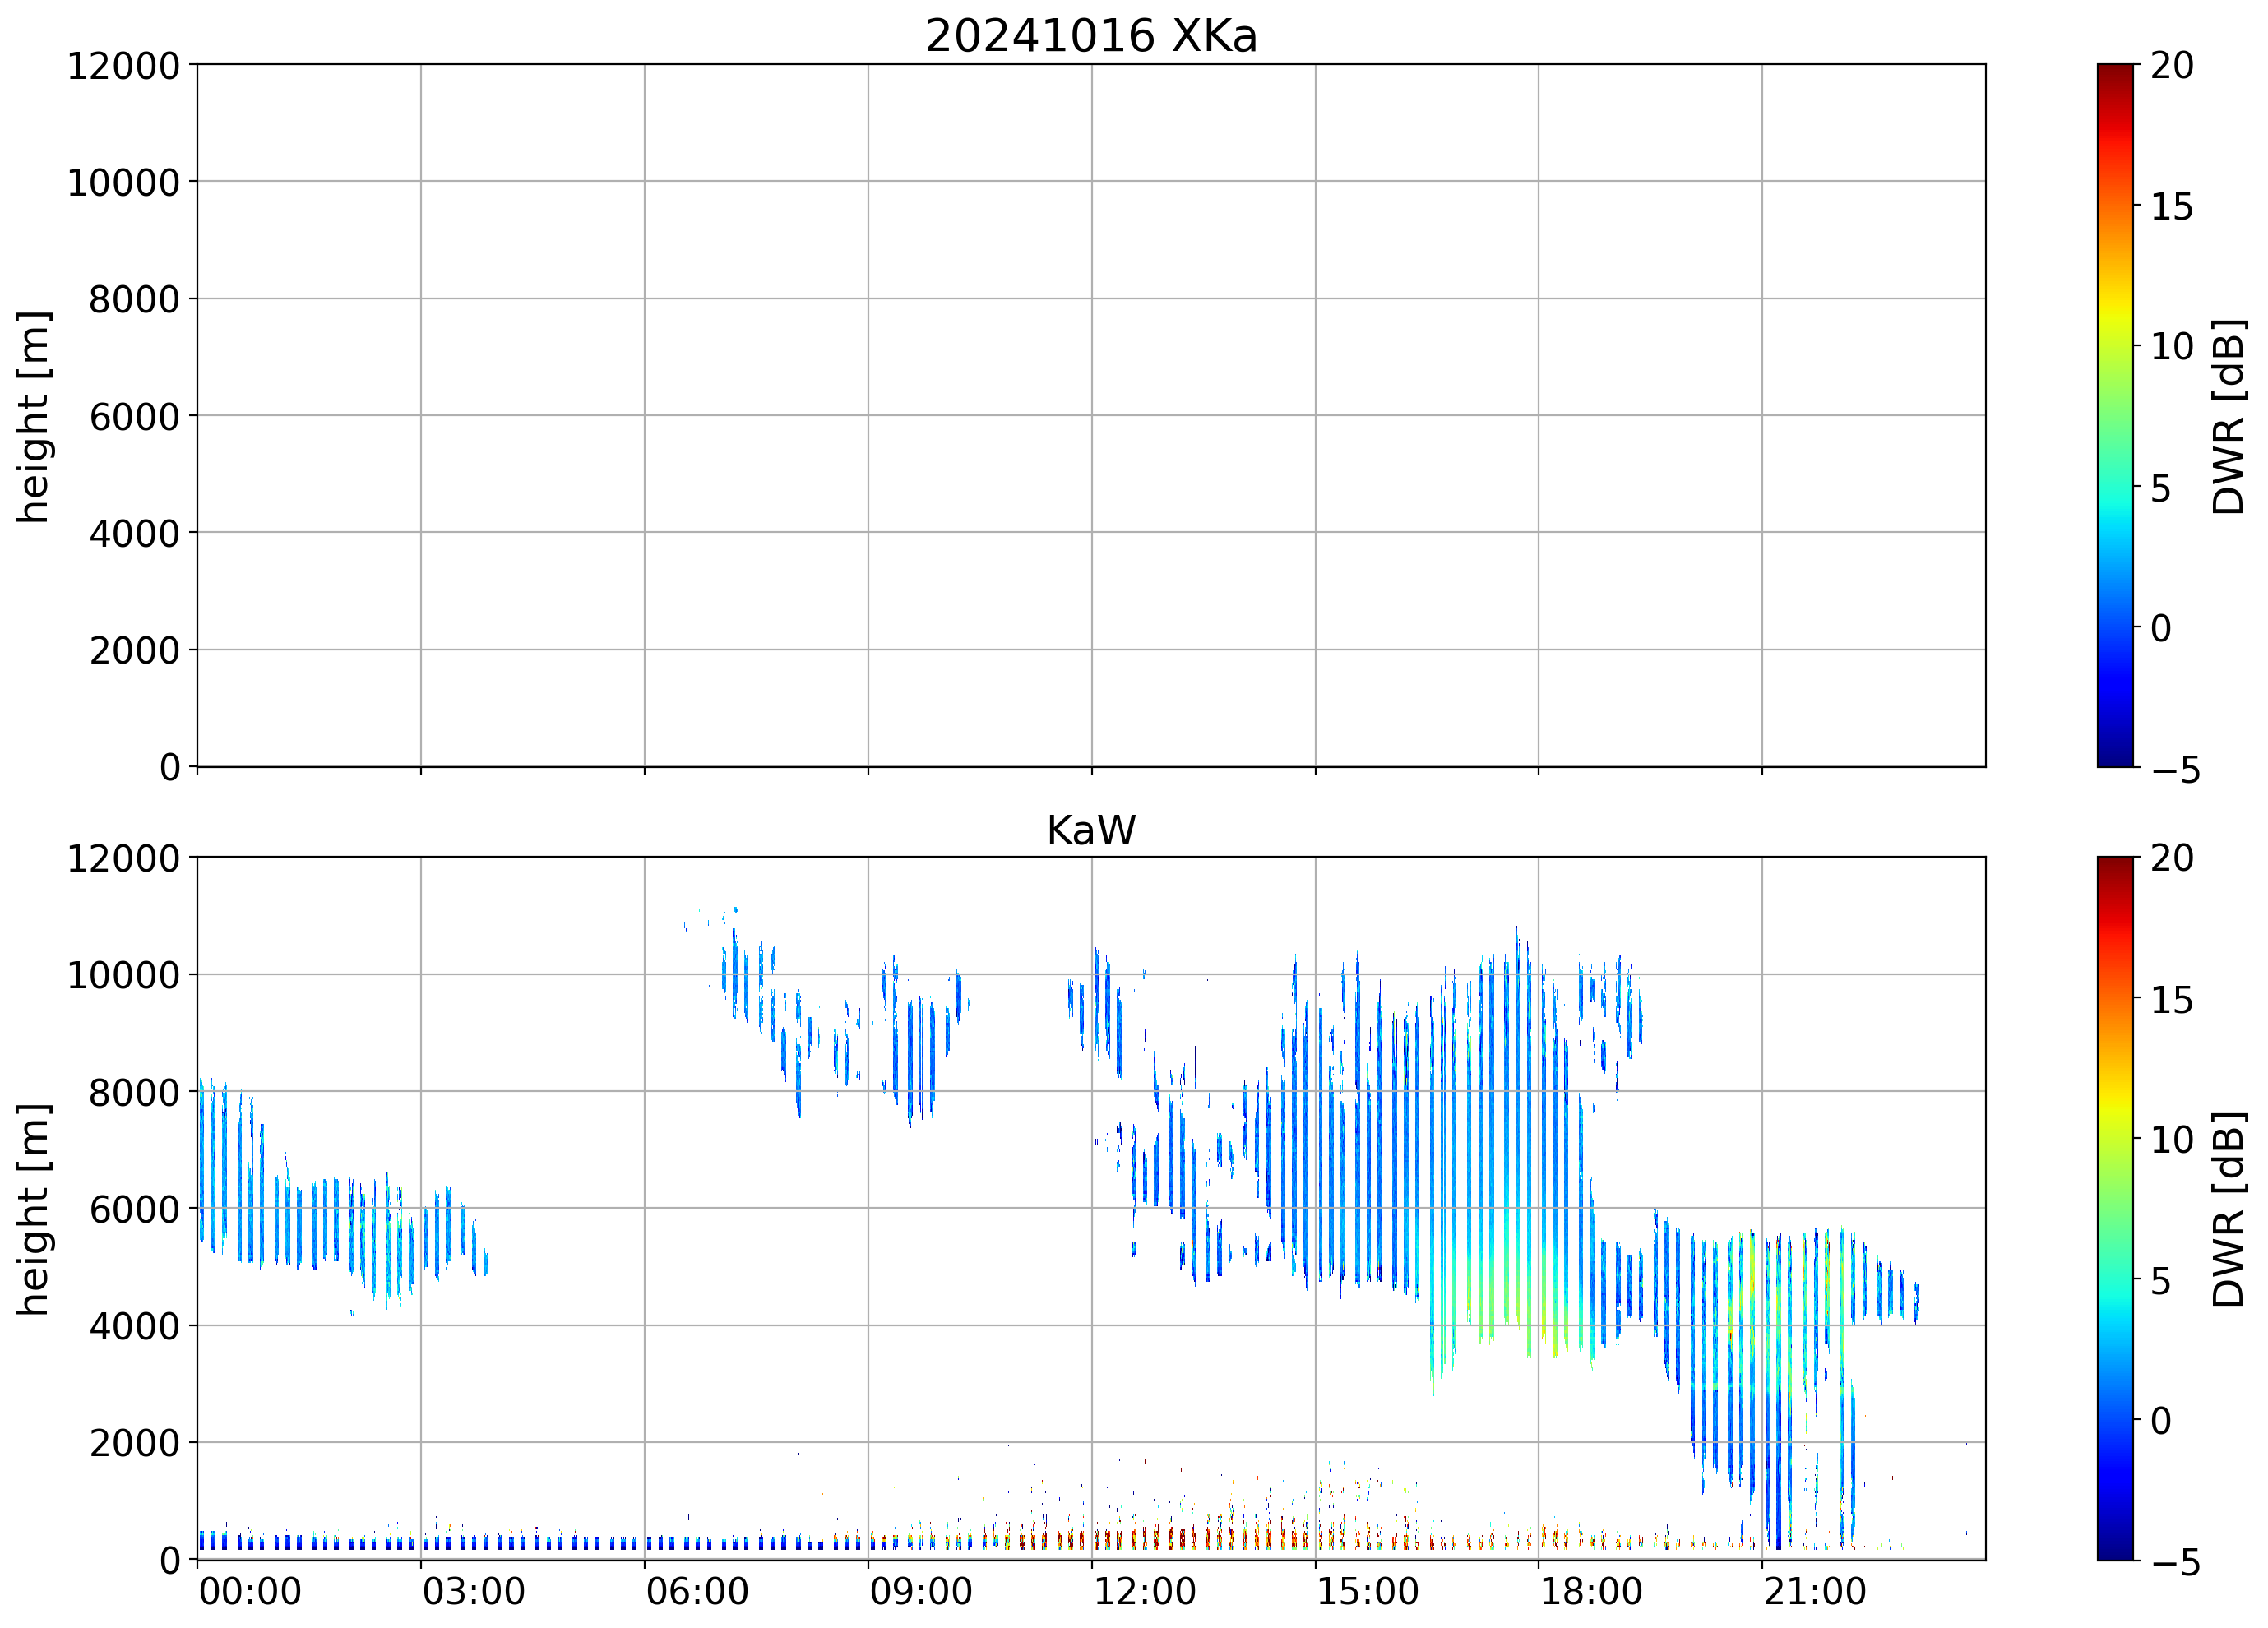The height and width of the screenshot is (1628, 2268).
Task: Click the 09:00 time axis label
Action: [920, 1591]
